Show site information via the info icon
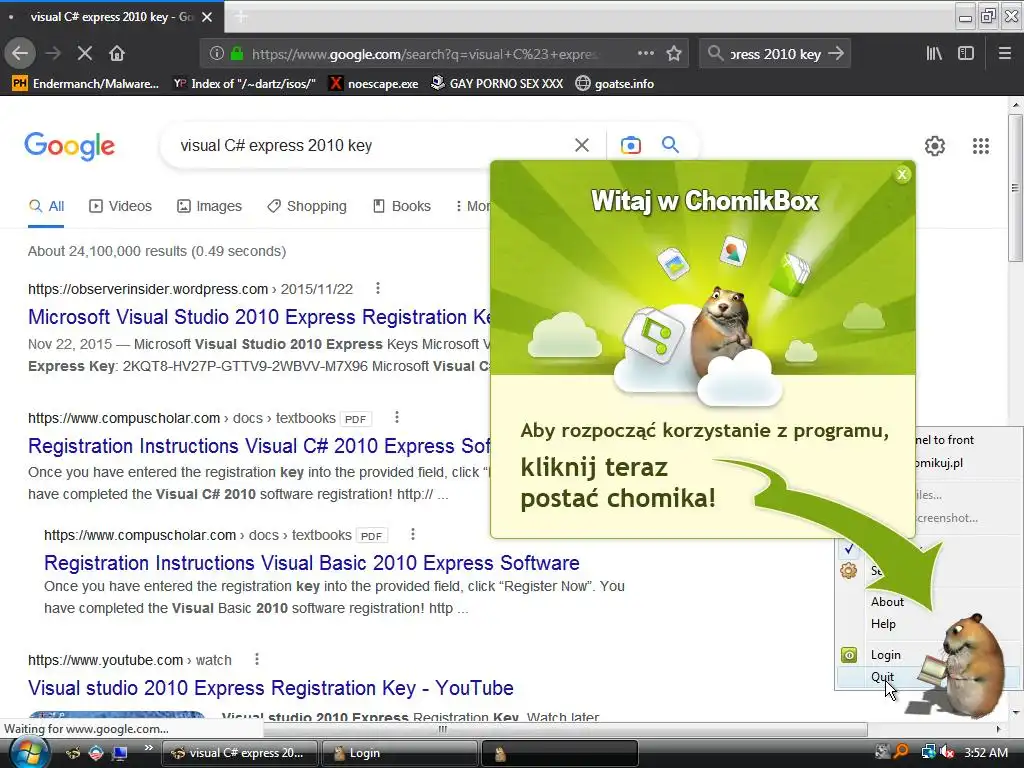Viewport: 1024px width, 768px height. [x=217, y=54]
